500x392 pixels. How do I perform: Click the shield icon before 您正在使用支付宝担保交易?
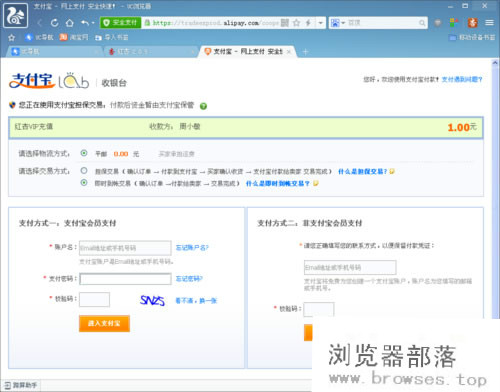(x=13, y=105)
